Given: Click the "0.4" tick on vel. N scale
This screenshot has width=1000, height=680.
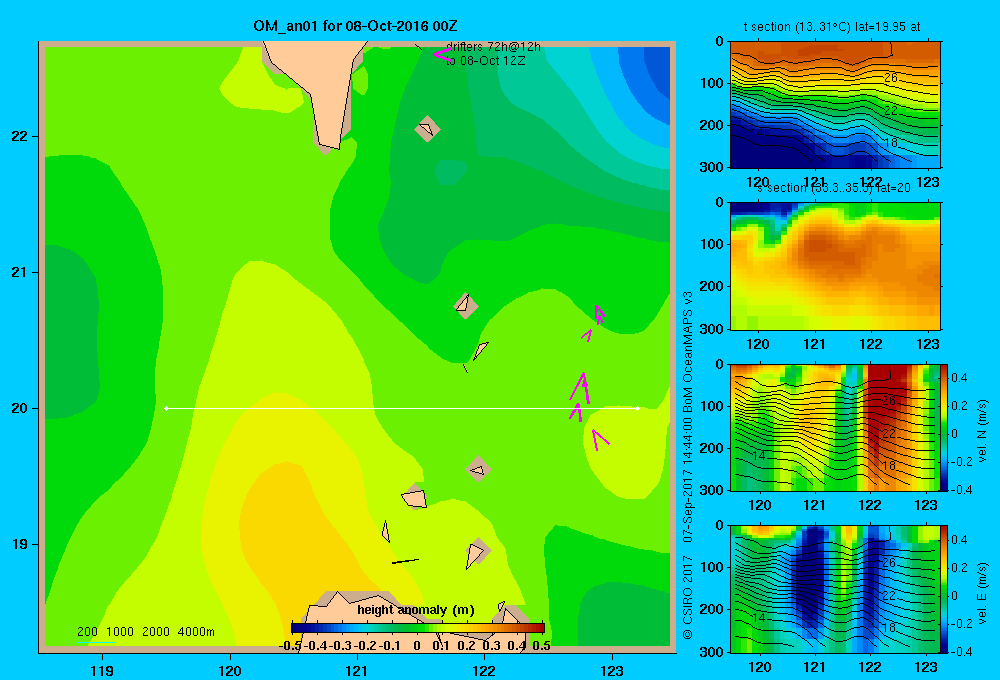Looking at the screenshot, I should (x=959, y=378).
